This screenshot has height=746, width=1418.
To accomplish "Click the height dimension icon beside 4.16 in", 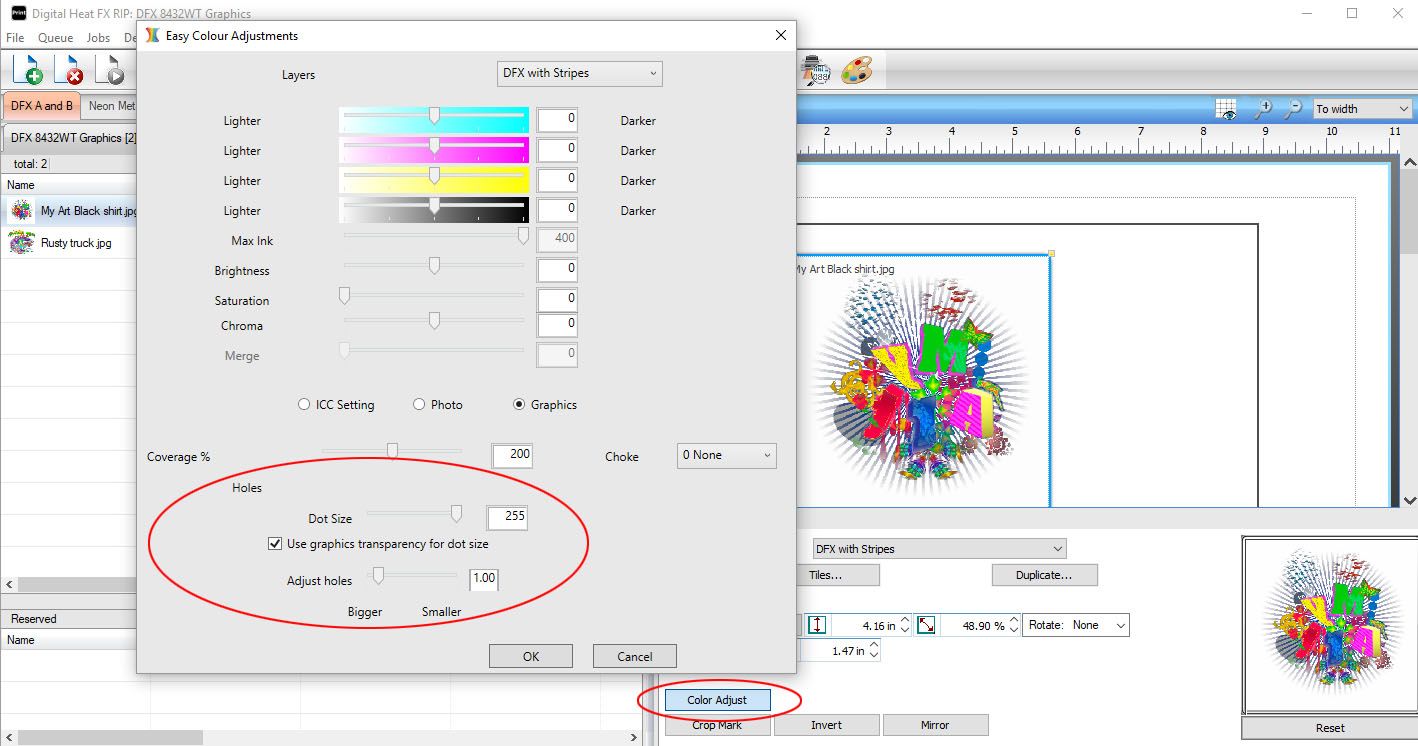I will point(817,625).
